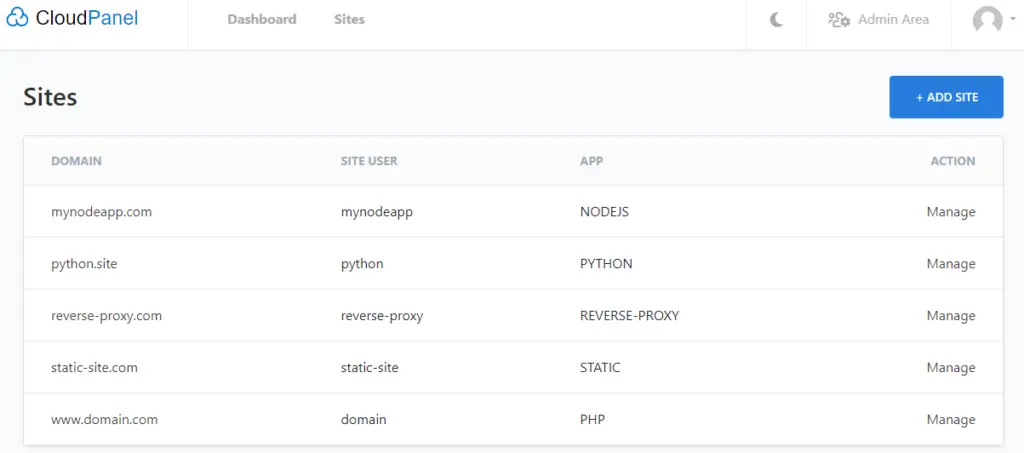Click the CloudPanel cloud logo icon

click(x=17, y=18)
